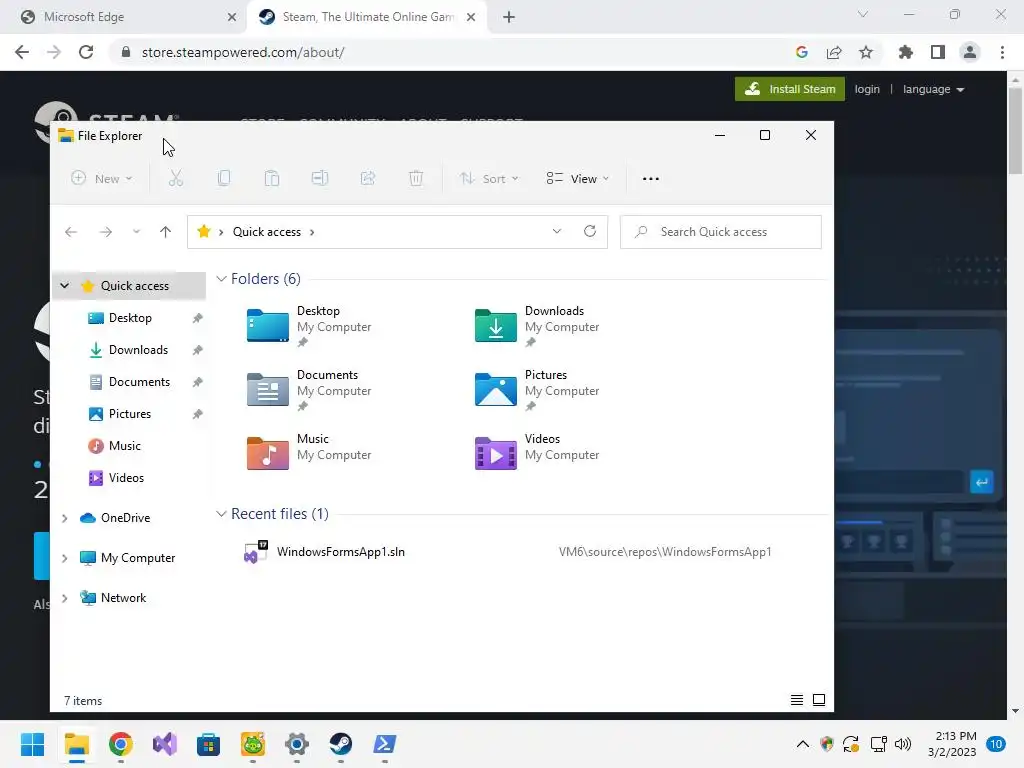Switch to details view icon in status bar
Screen dimensions: 1024x768
[797, 700]
